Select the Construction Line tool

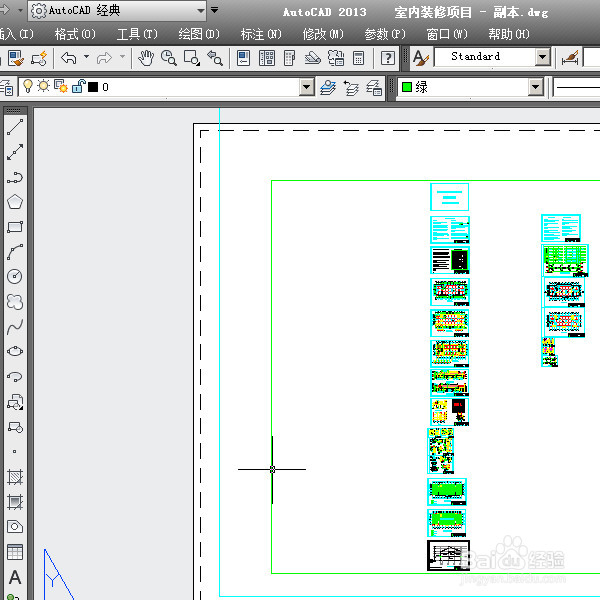[x=15, y=152]
